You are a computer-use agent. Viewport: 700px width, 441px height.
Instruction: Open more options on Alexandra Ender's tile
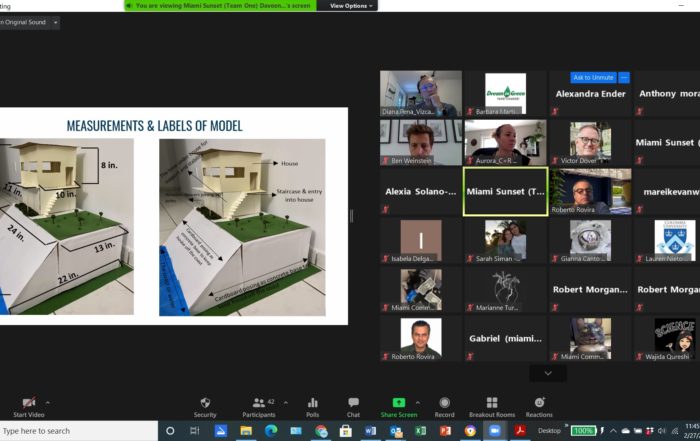pyautogui.click(x=624, y=78)
